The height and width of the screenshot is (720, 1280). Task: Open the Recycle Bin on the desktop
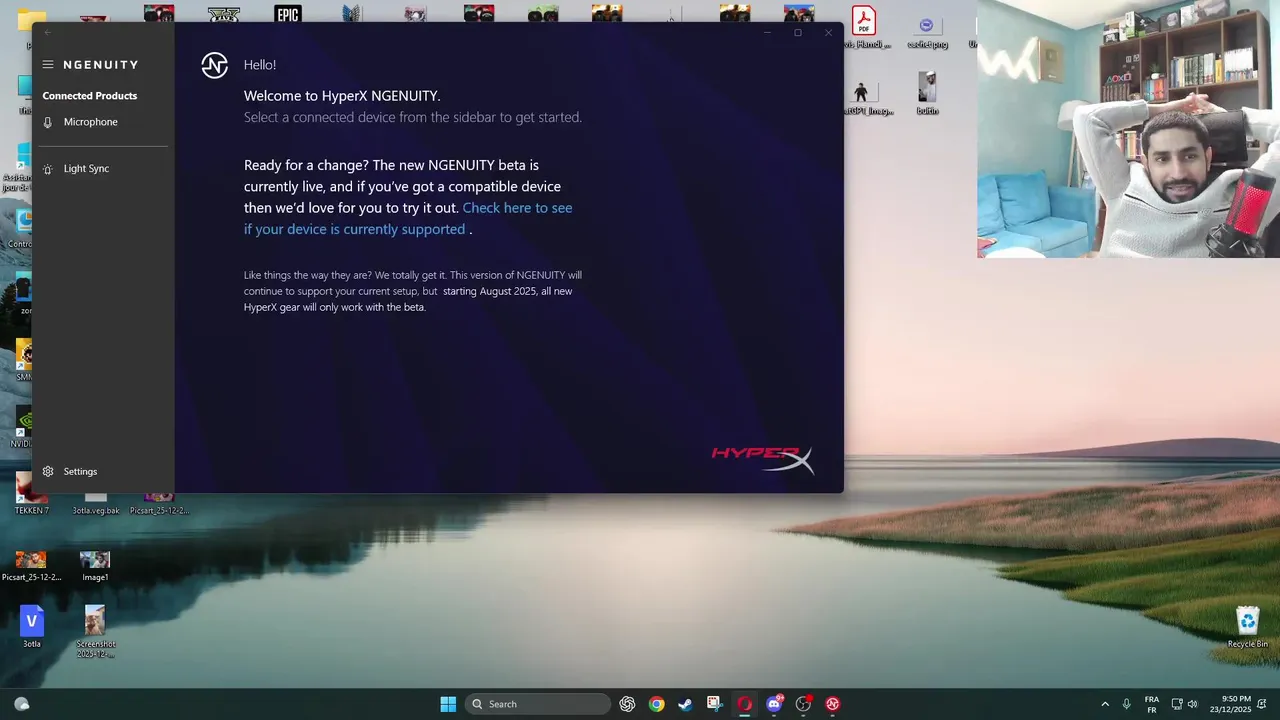coord(1247,628)
